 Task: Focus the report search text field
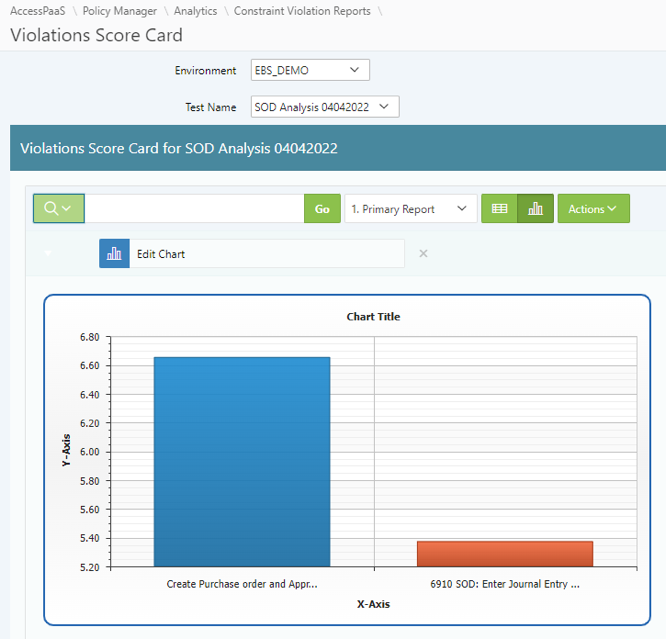coord(194,209)
